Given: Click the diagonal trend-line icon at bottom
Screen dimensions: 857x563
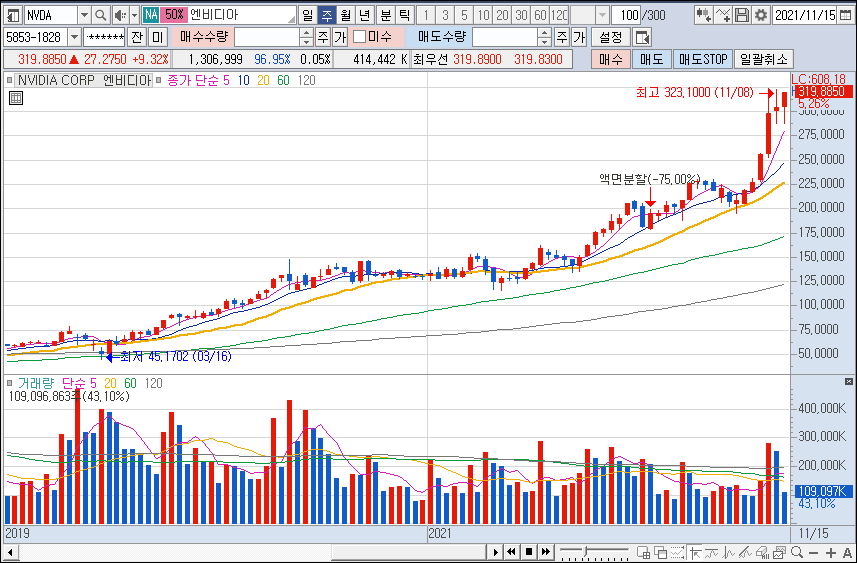Looking at the screenshot, I should point(746,552).
